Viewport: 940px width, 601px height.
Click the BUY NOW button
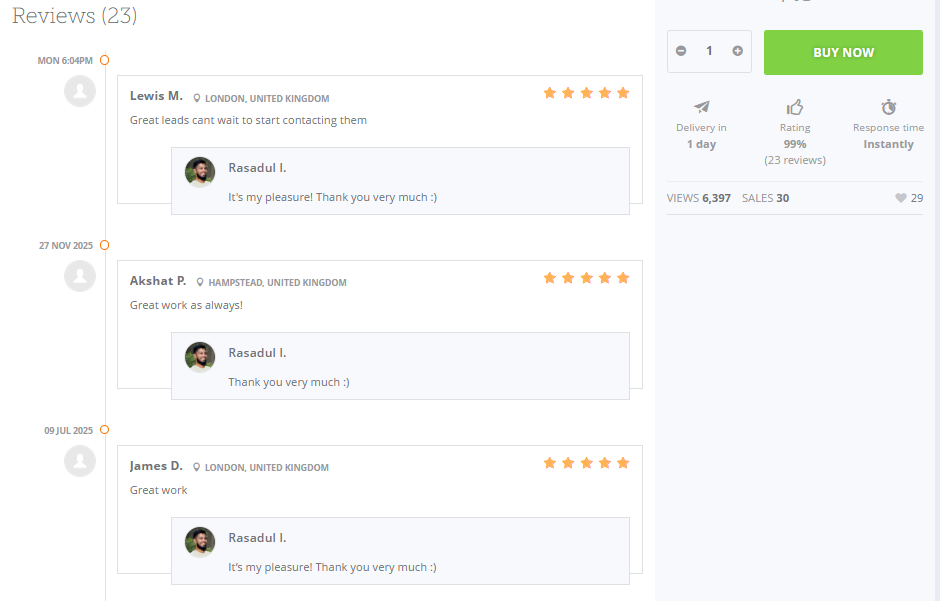tap(843, 50)
